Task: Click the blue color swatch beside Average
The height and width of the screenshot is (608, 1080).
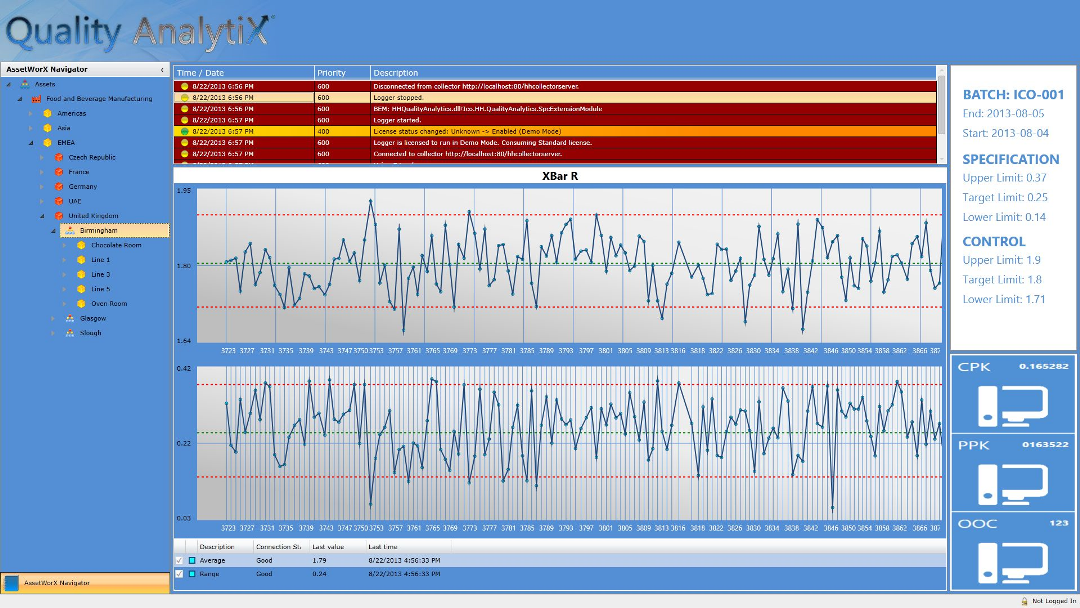Action: click(x=190, y=561)
